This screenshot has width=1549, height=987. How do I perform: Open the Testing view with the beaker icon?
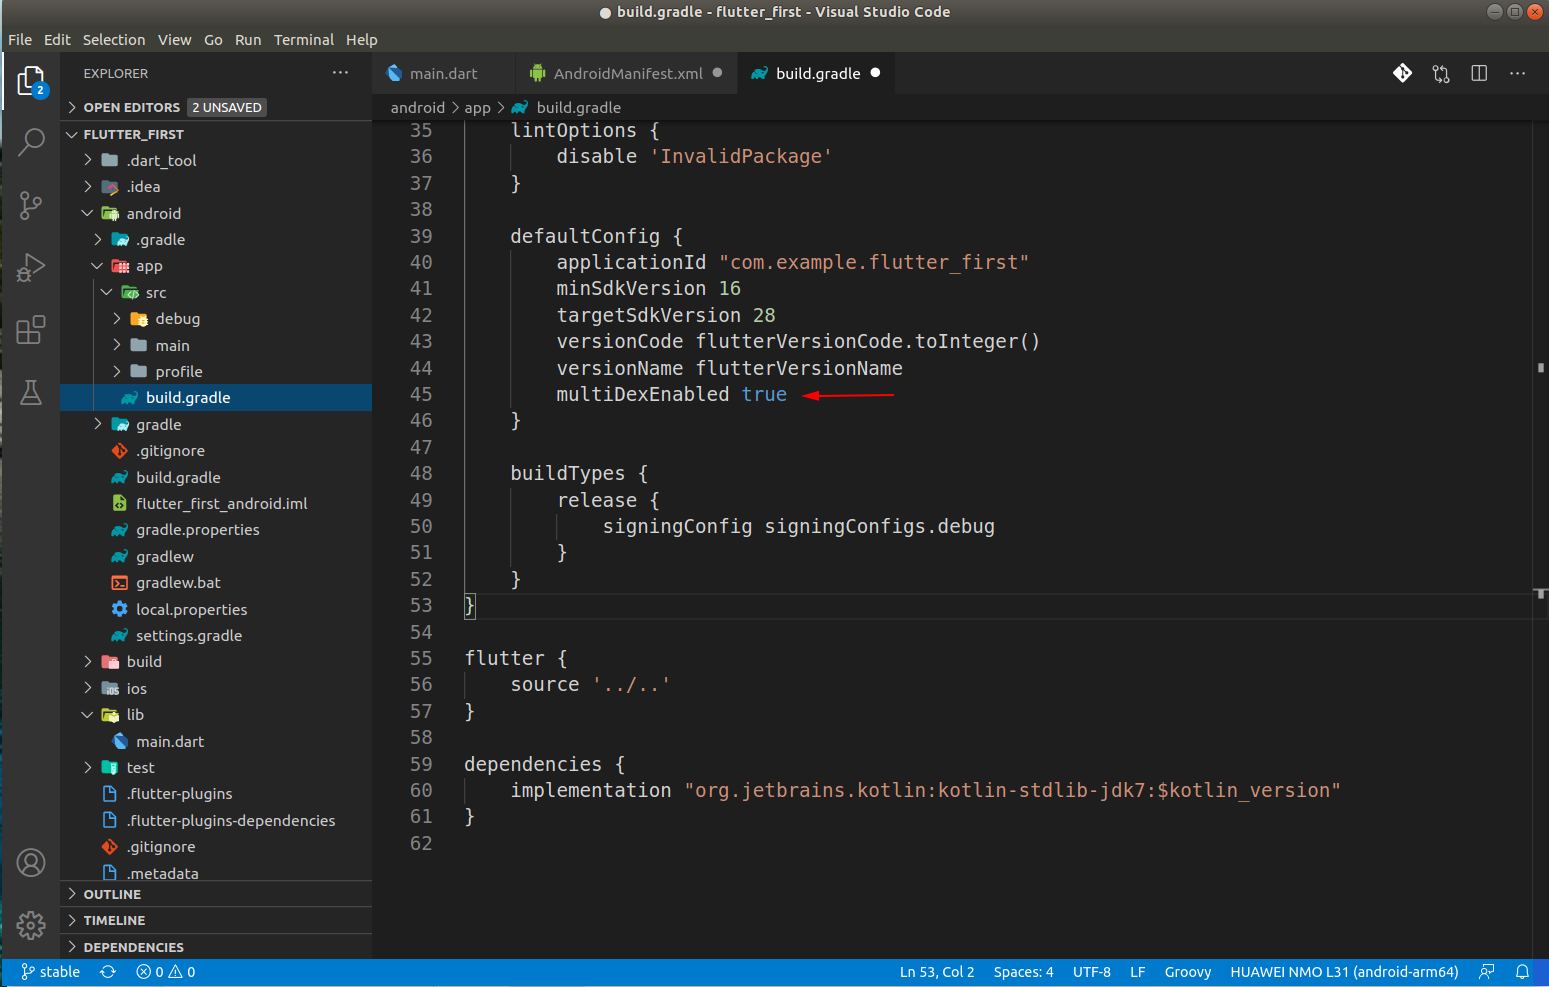pyautogui.click(x=31, y=393)
